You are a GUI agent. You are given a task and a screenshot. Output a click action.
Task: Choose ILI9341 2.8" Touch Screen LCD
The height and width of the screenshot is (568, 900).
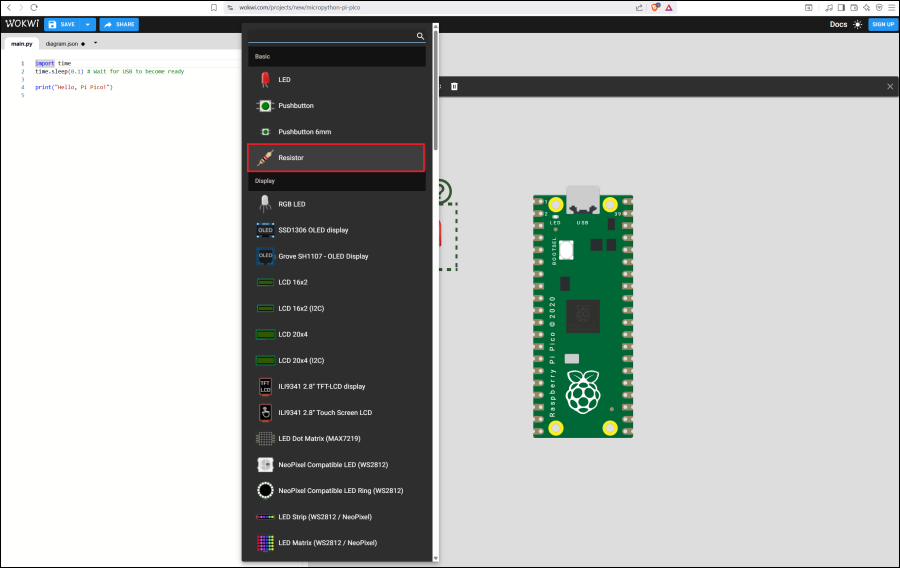pyautogui.click(x=336, y=413)
